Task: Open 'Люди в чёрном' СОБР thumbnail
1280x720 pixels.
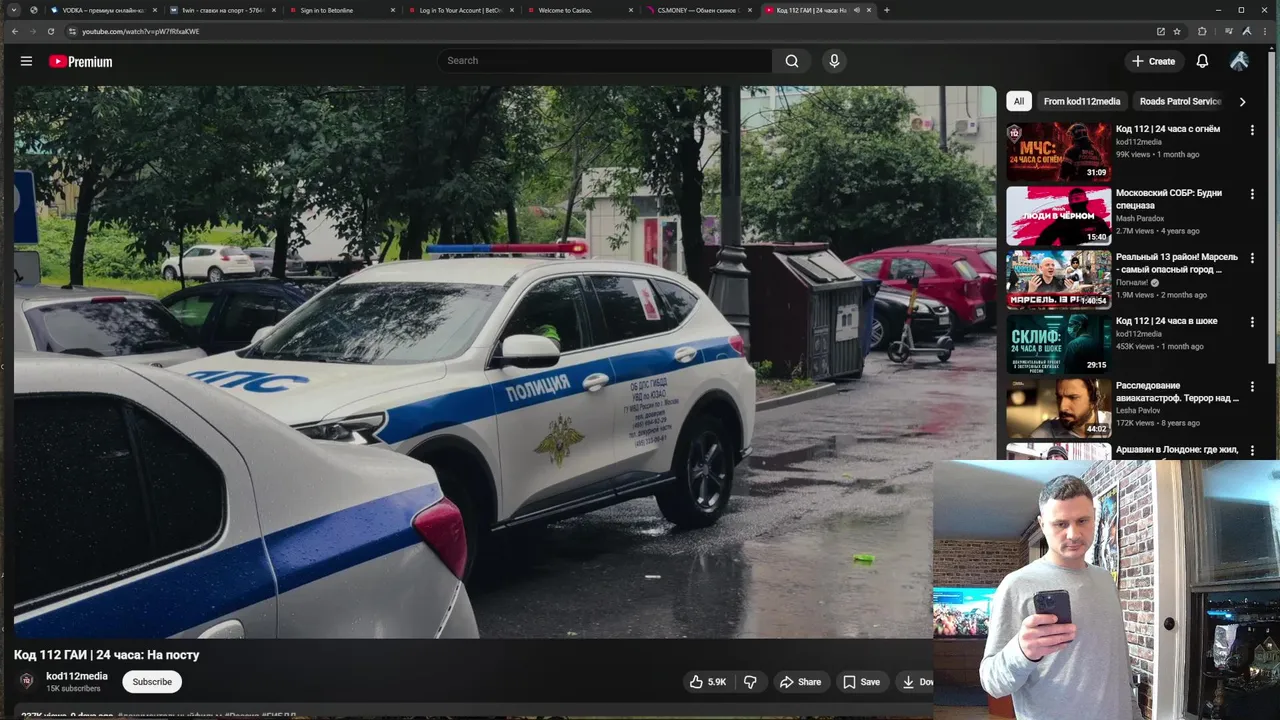Action: pyautogui.click(x=1058, y=216)
